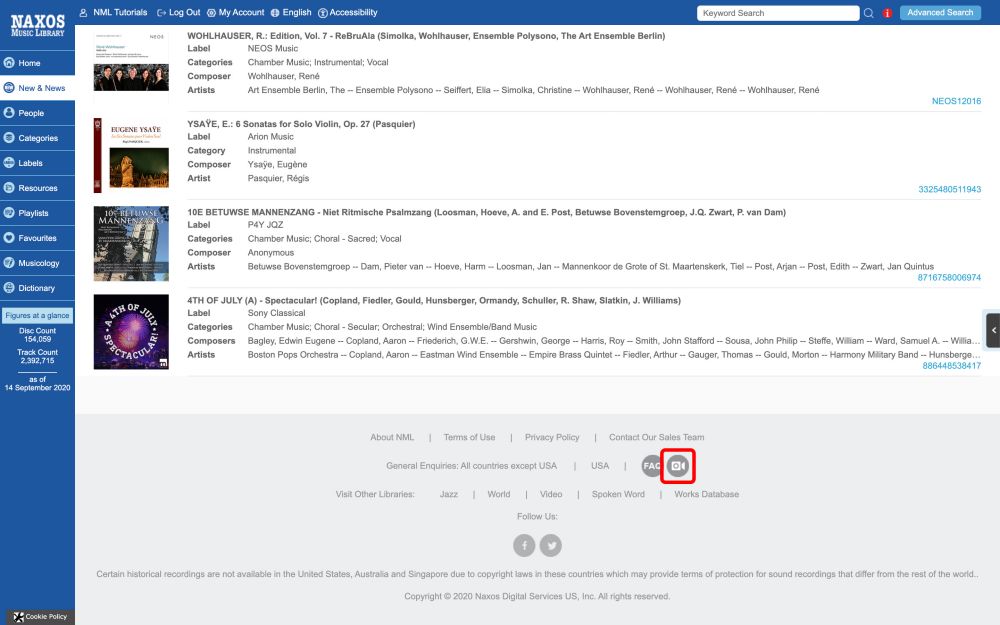Click the Labels icon in sidebar
This screenshot has width=1000, height=625.
click(9, 162)
